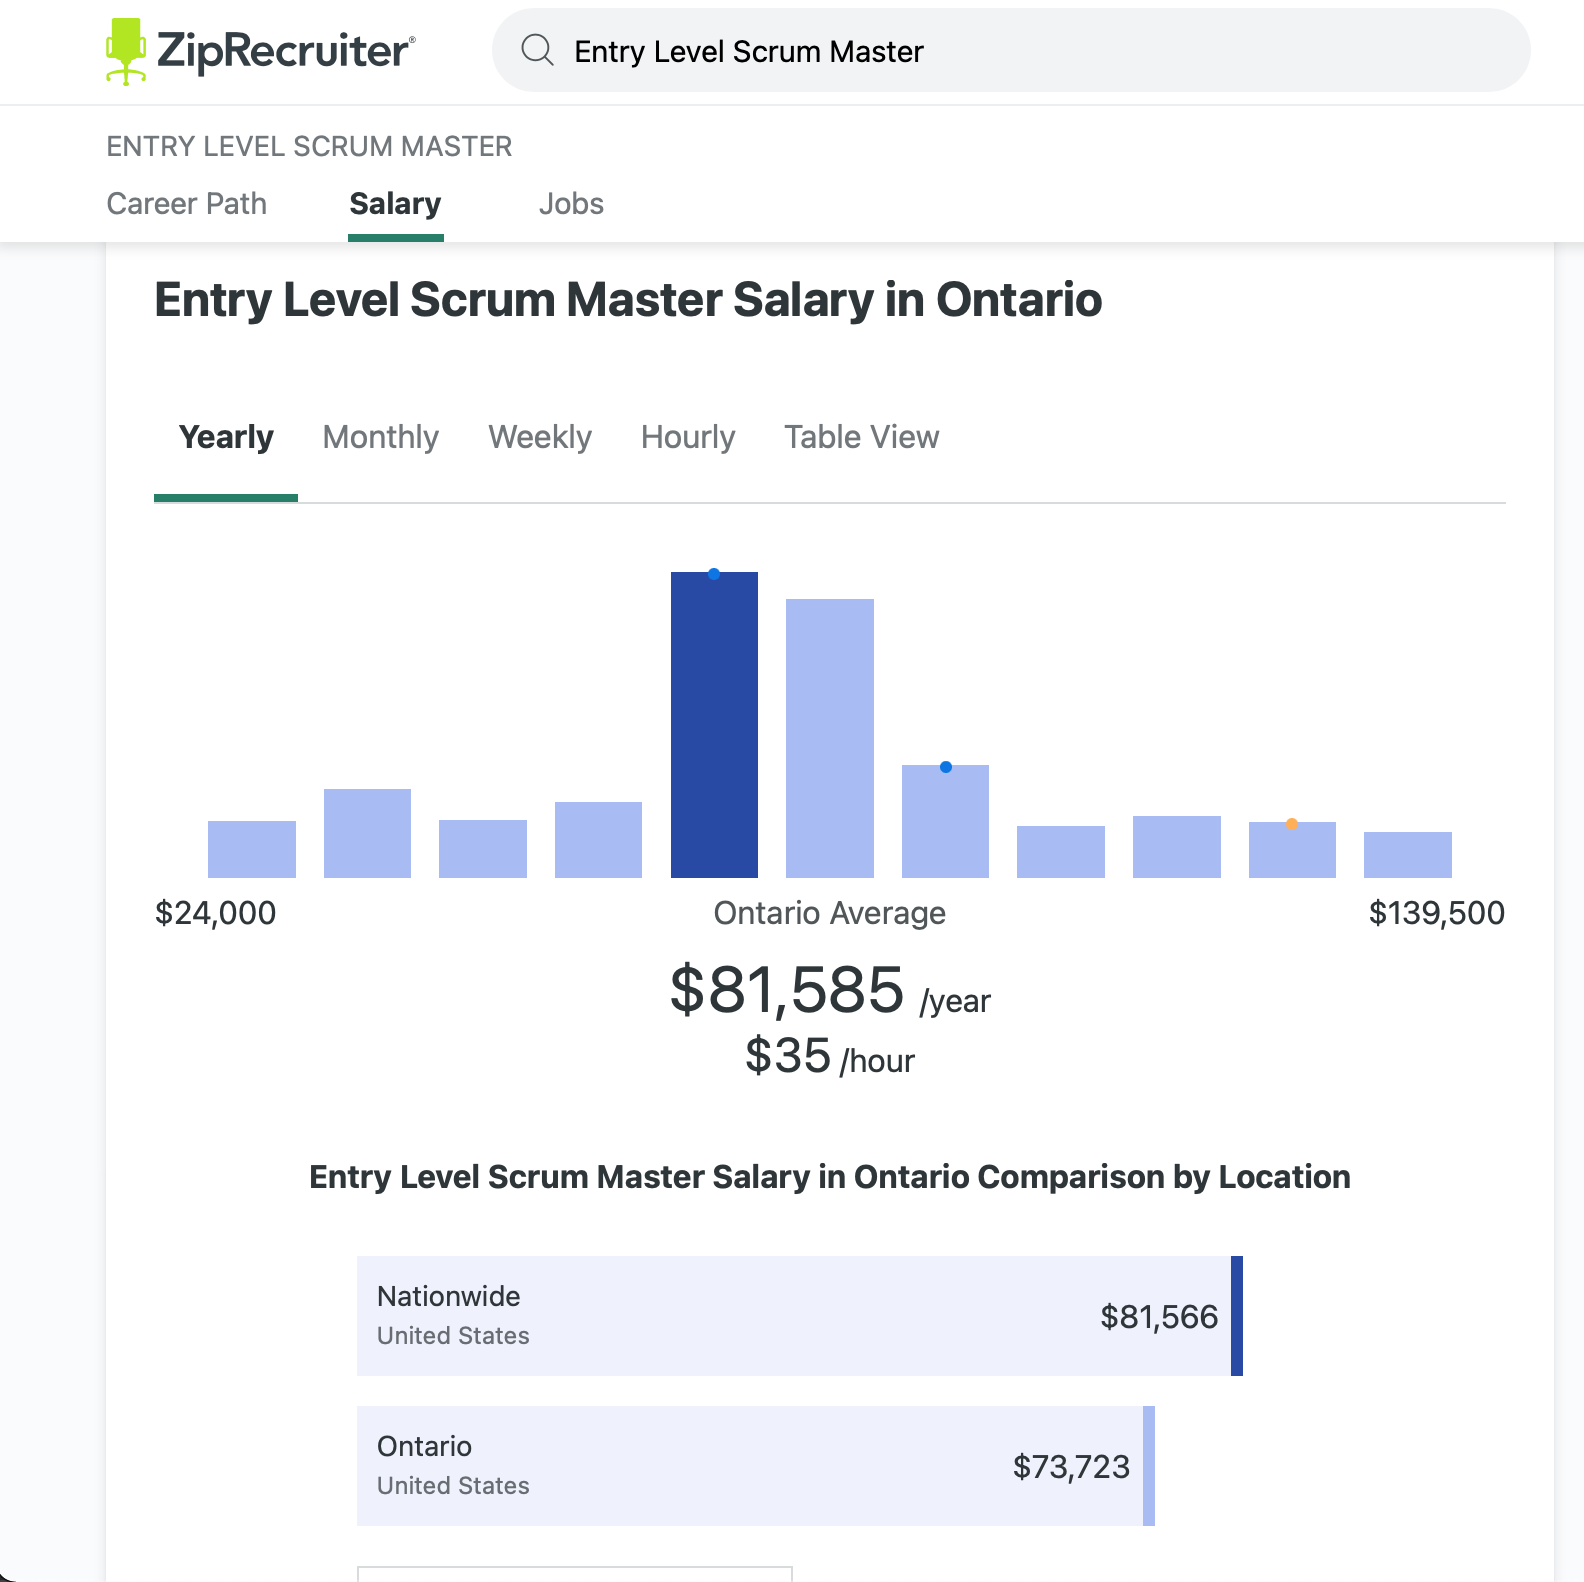Select the Yearly salary view
This screenshot has width=1584, height=1582.
pos(226,437)
